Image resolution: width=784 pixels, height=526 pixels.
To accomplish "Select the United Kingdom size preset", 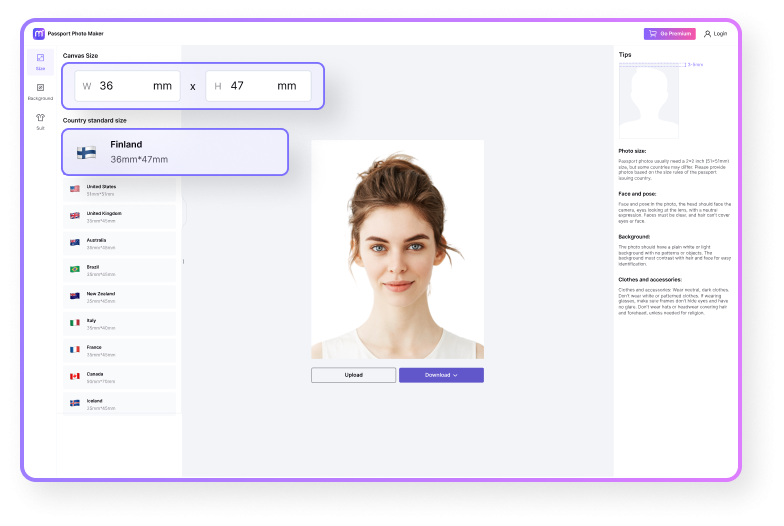I will [118, 216].
